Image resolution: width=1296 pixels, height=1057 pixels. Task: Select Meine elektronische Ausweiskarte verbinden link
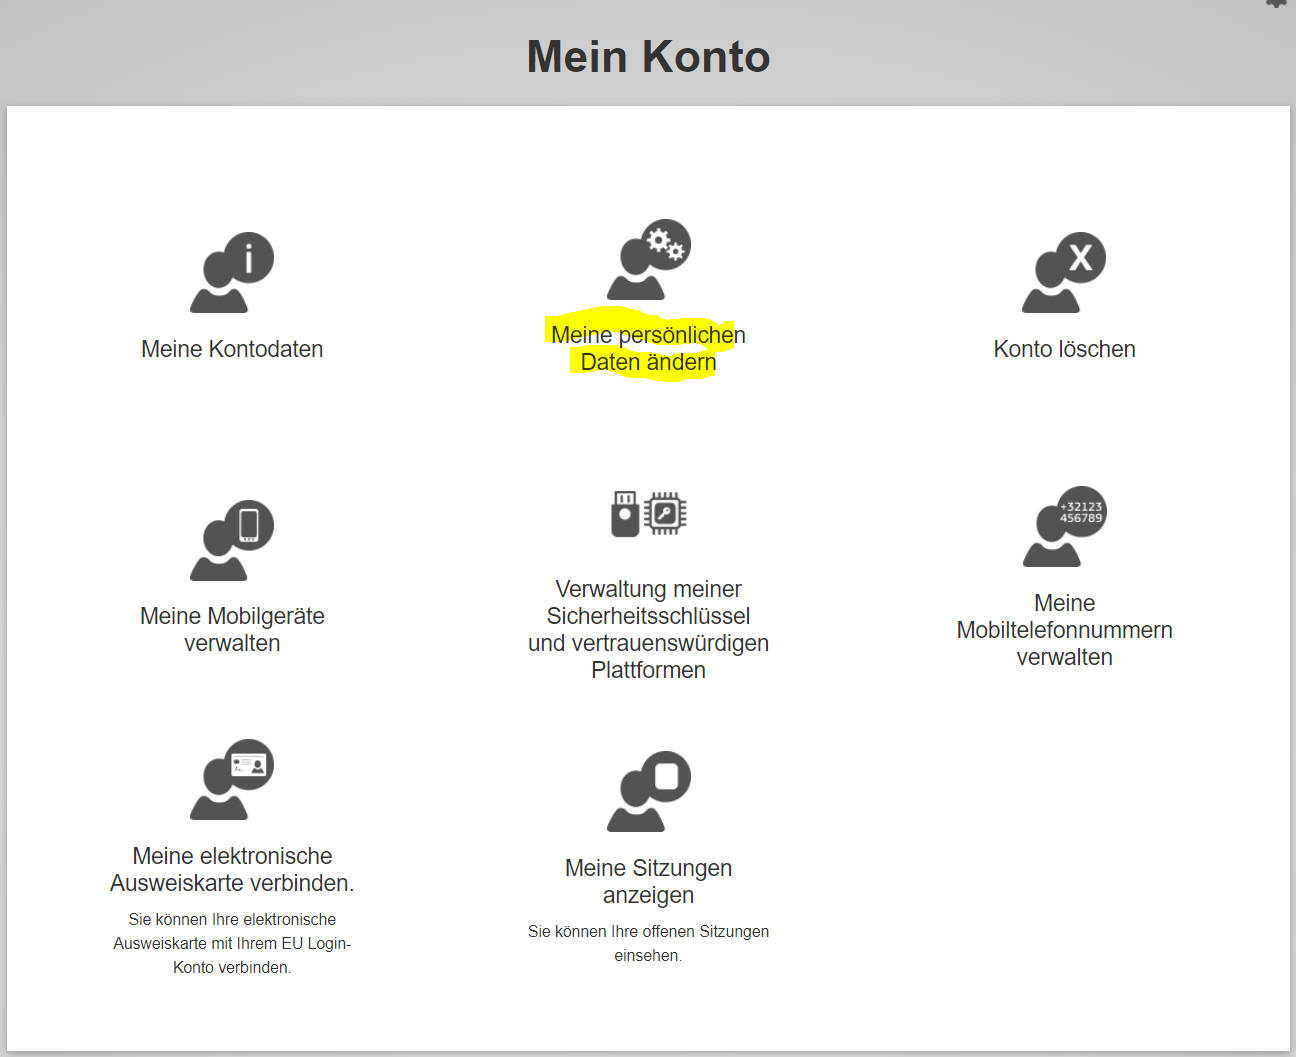pyautogui.click(x=232, y=869)
